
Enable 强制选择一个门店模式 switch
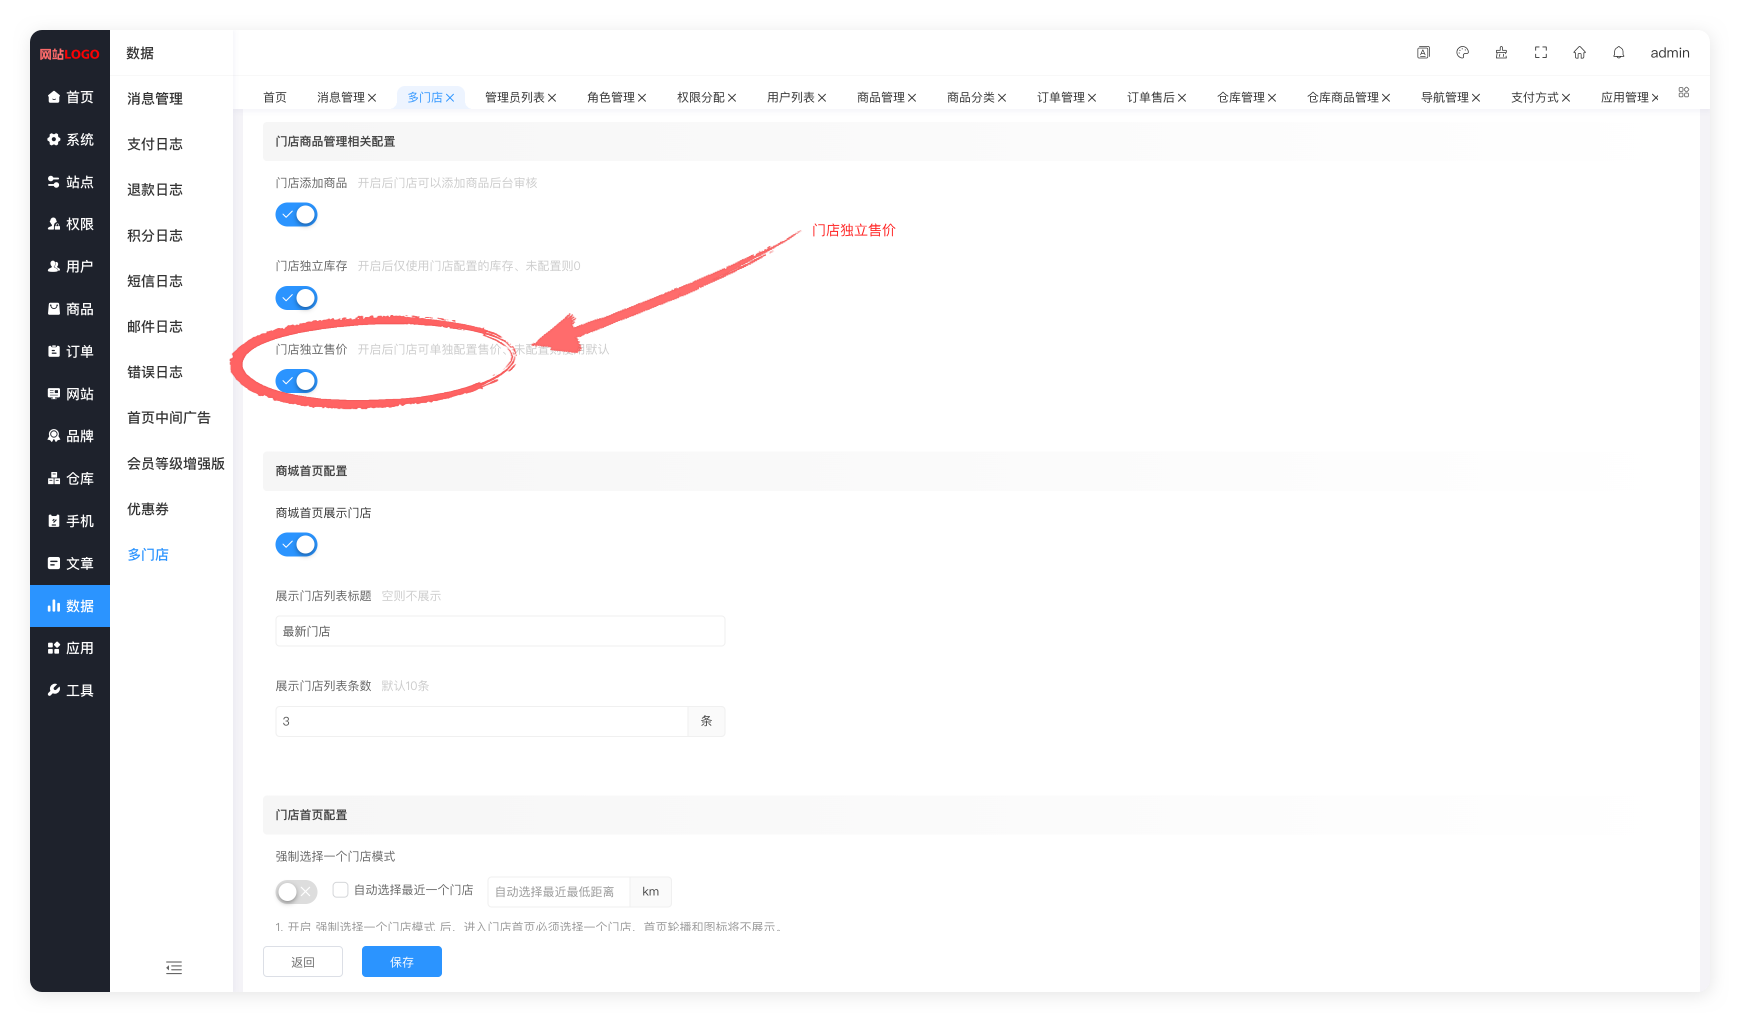pyautogui.click(x=296, y=891)
